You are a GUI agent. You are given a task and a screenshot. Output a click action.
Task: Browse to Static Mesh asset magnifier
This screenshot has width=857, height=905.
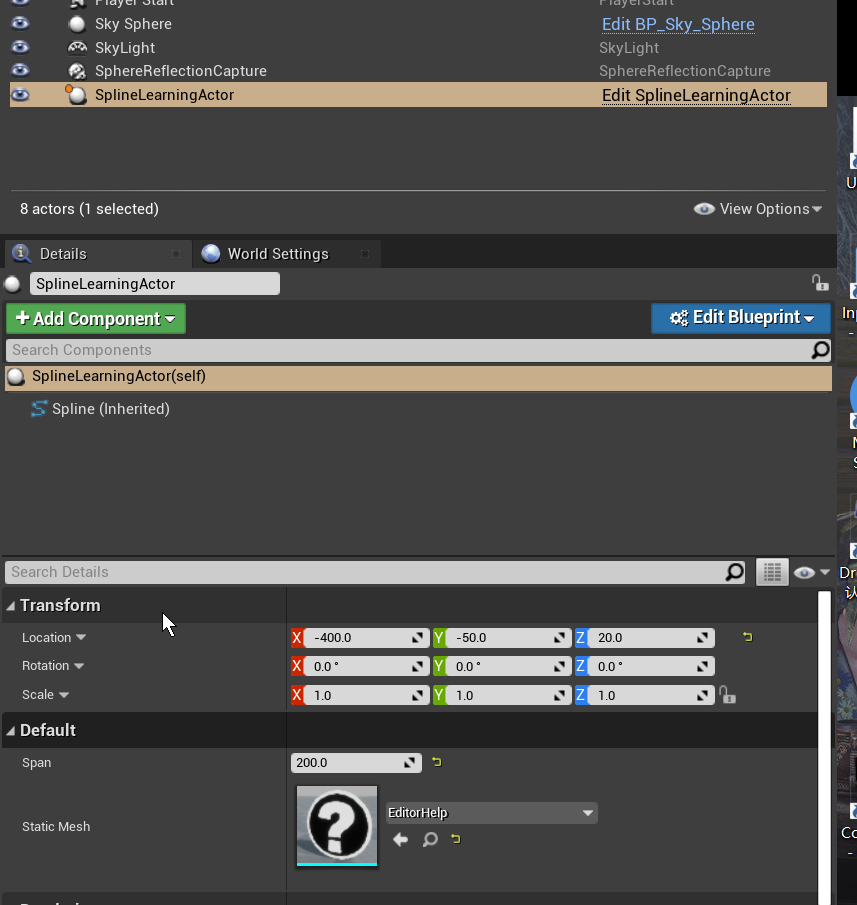pyautogui.click(x=430, y=839)
